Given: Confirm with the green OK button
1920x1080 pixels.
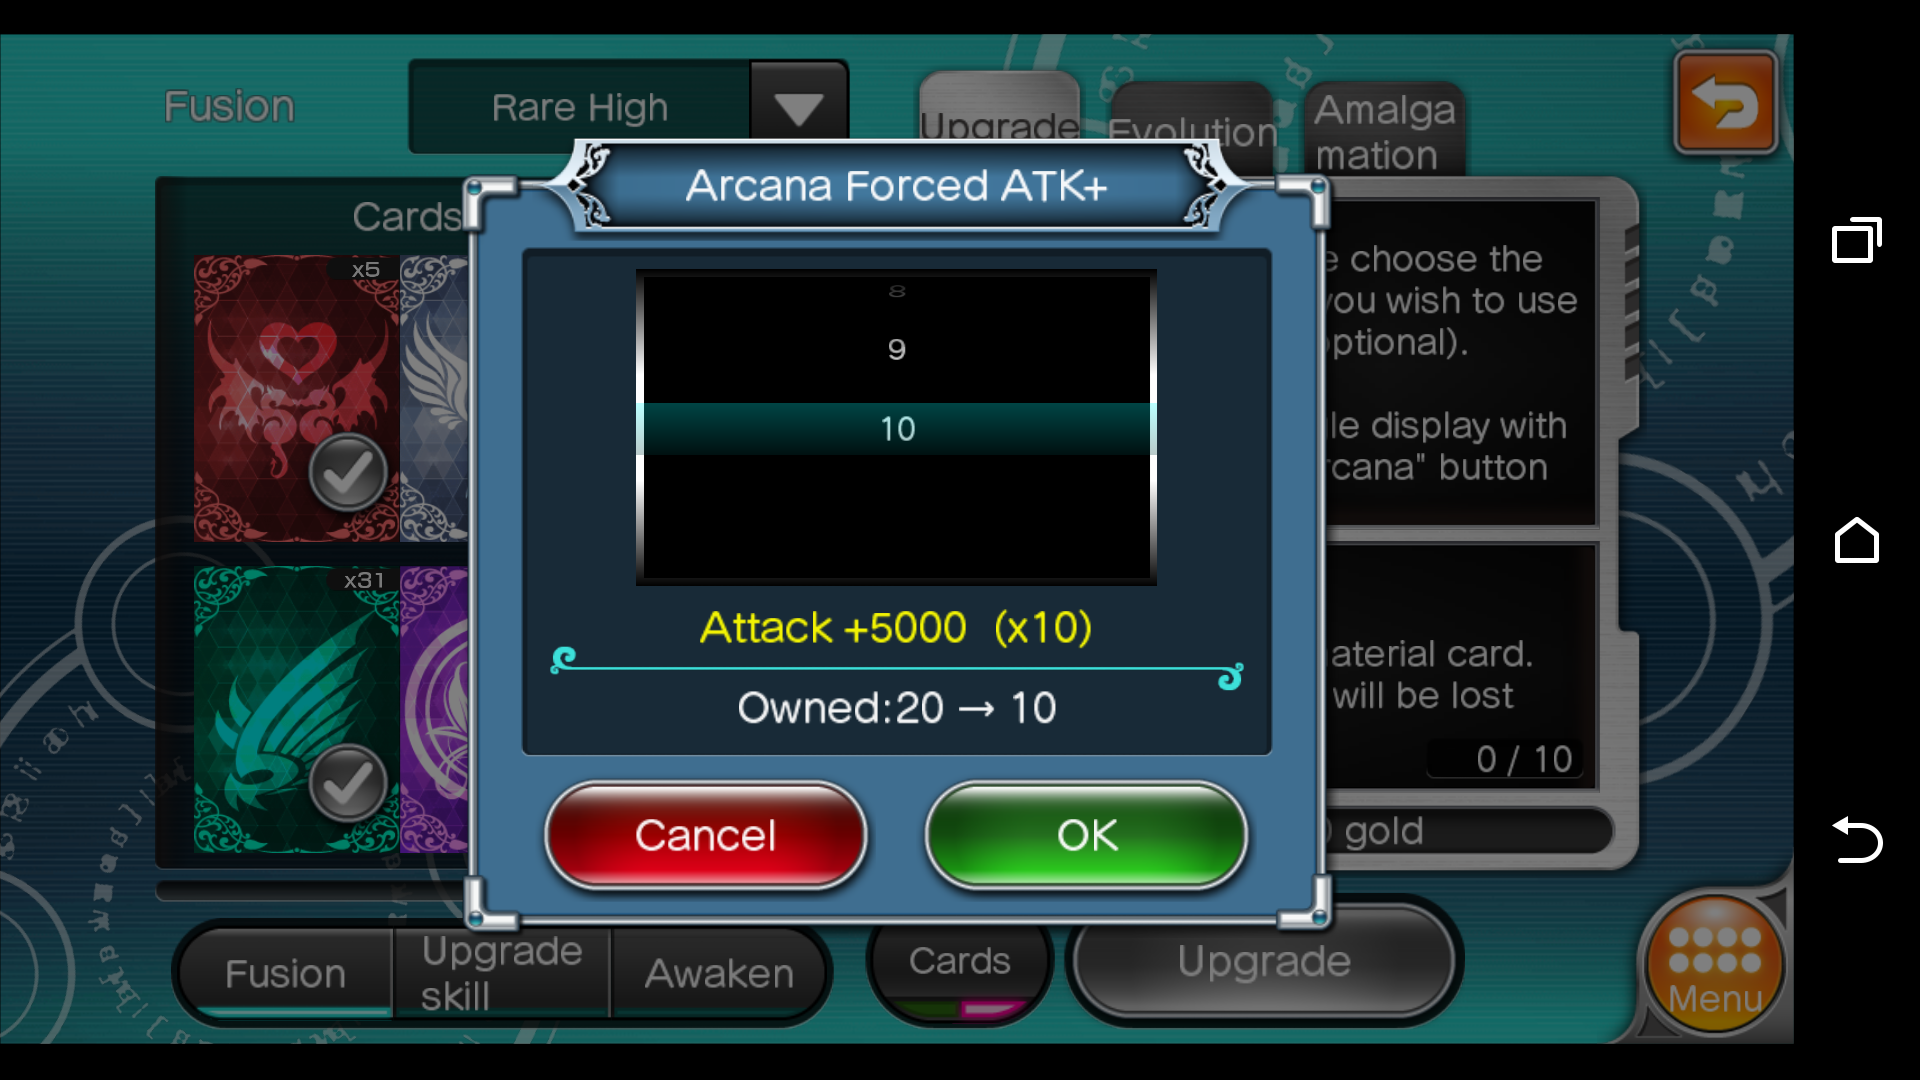Looking at the screenshot, I should tap(1087, 836).
